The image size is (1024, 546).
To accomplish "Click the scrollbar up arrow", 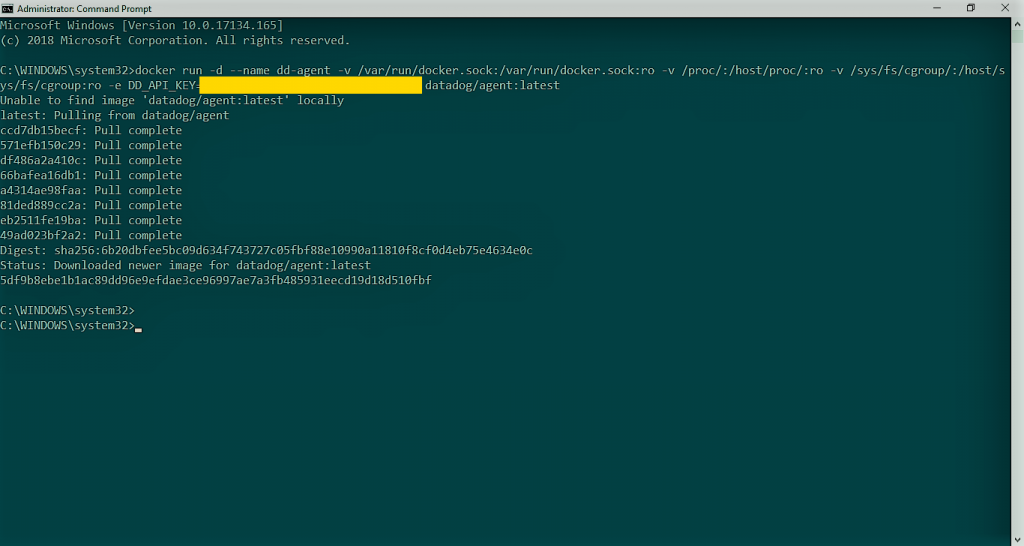I will (1018, 24).
